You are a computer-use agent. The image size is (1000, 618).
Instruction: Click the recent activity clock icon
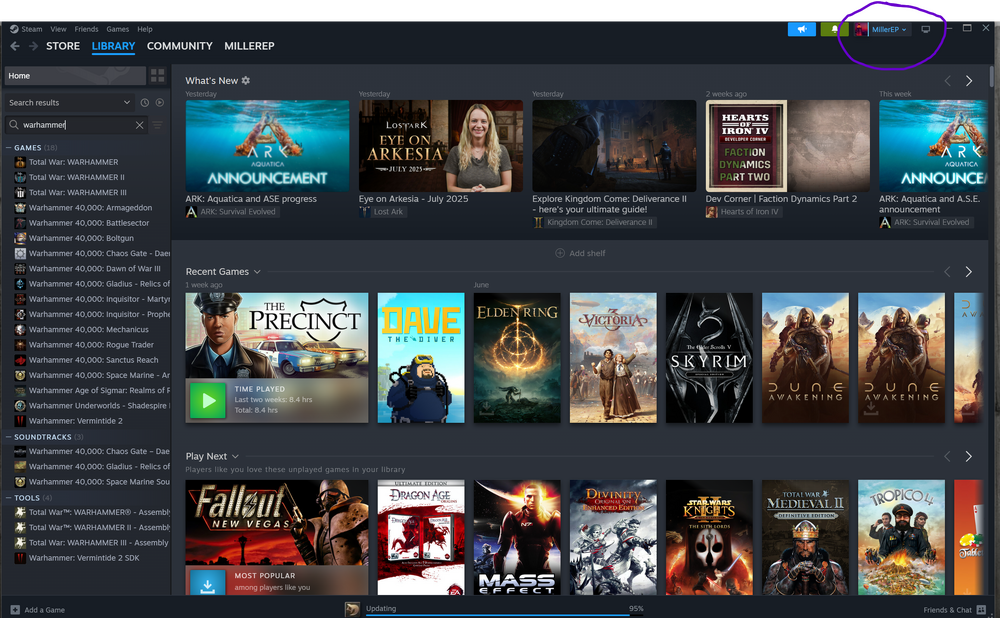145,103
